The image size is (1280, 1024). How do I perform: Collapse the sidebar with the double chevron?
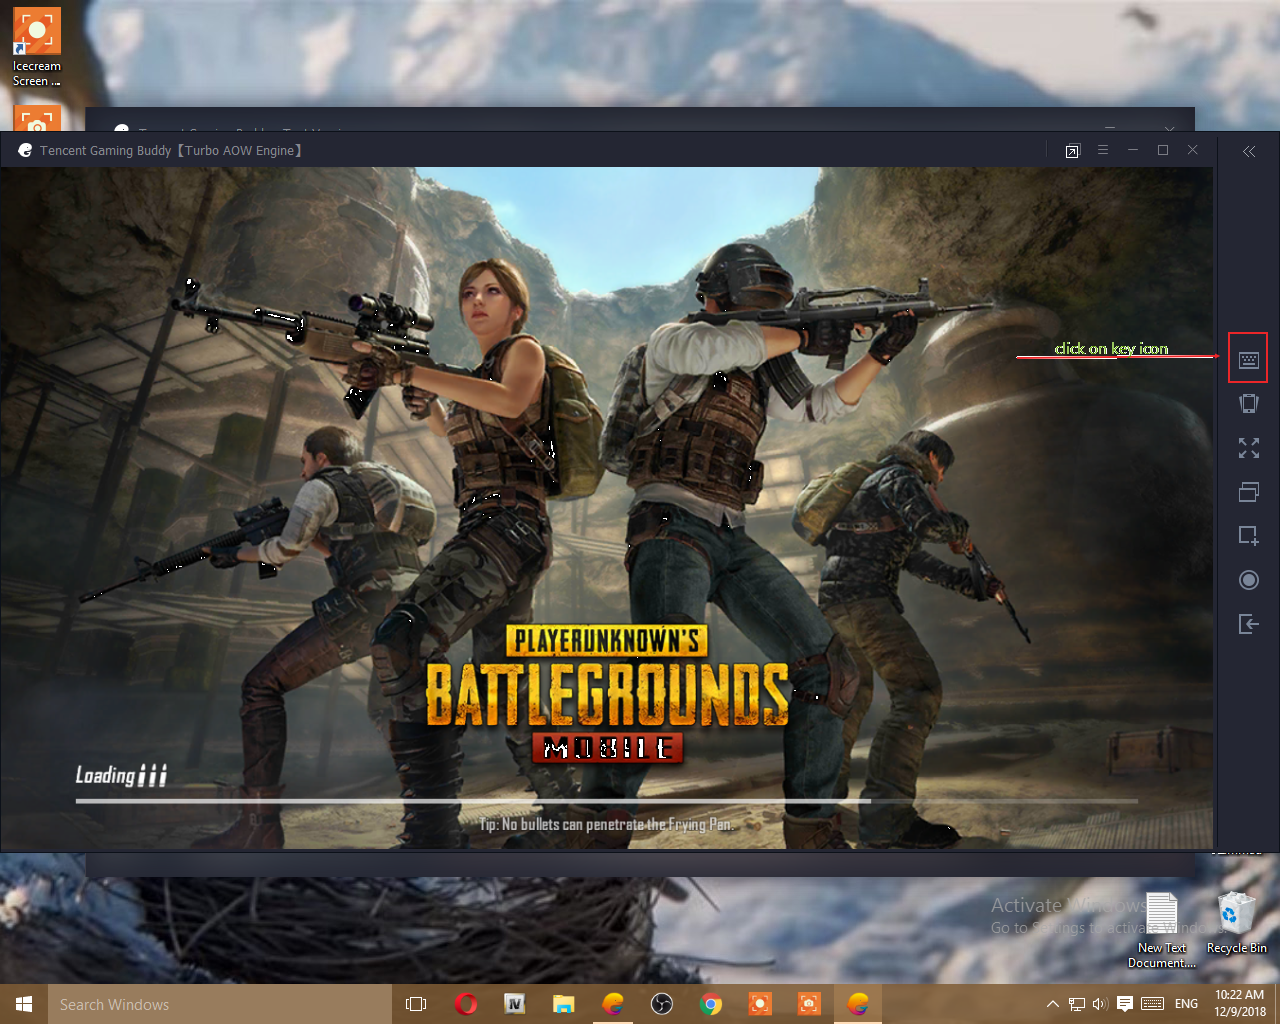coord(1249,151)
